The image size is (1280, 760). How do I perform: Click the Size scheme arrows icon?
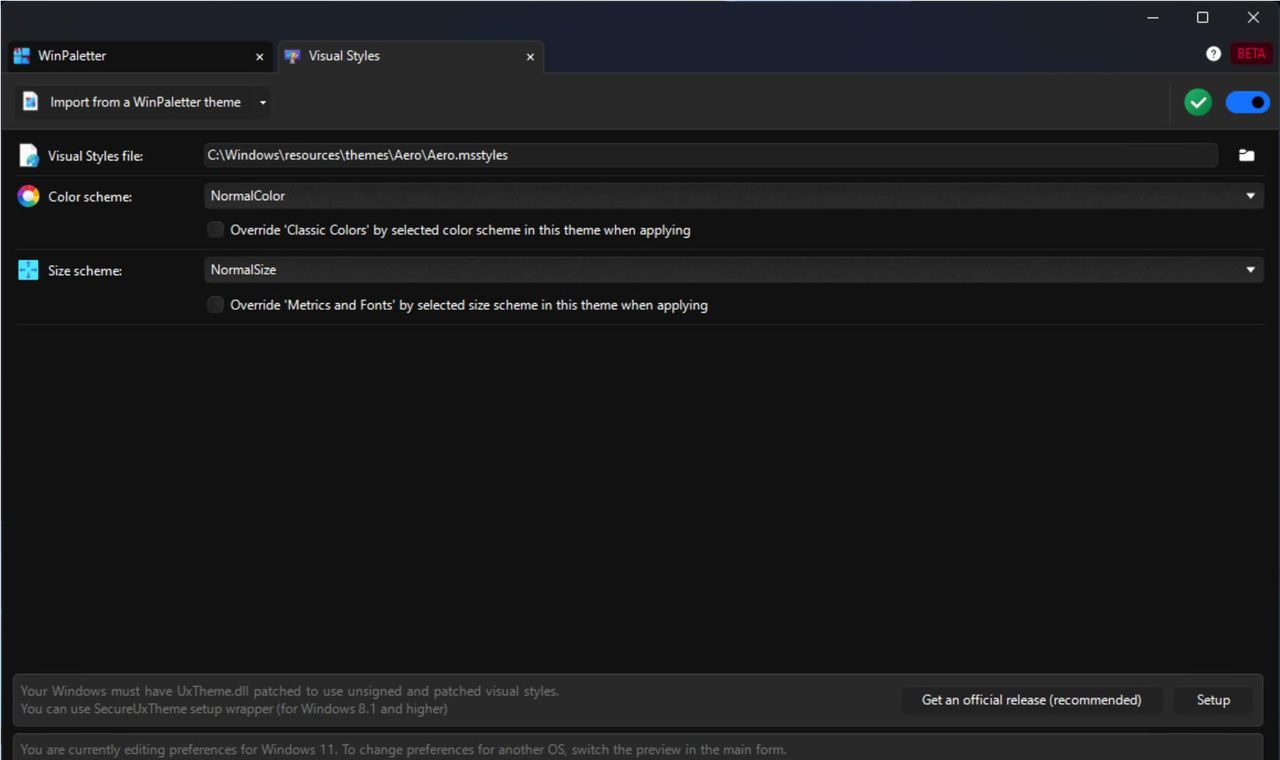[x=27, y=269]
